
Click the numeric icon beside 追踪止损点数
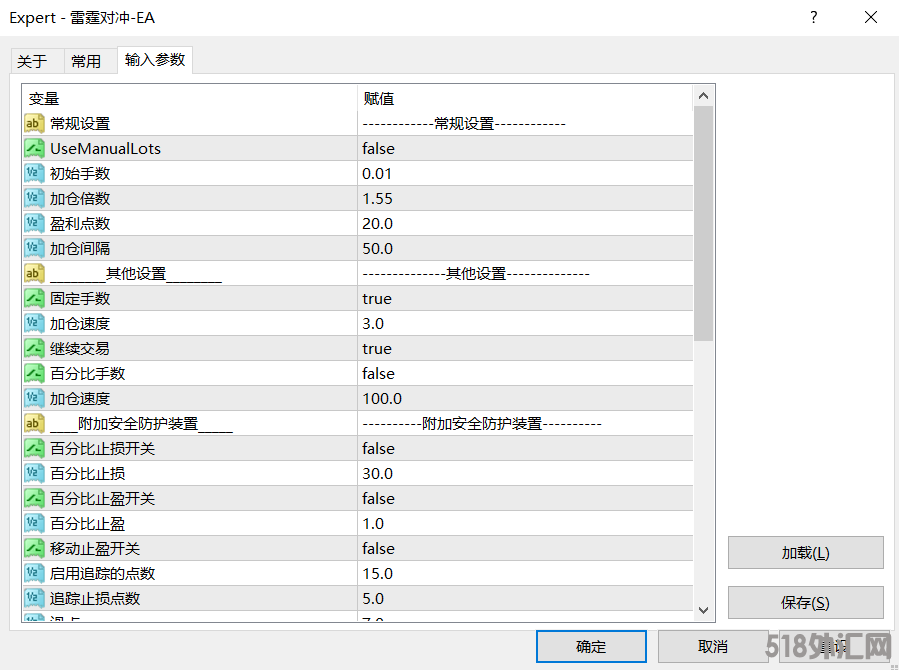(34, 598)
